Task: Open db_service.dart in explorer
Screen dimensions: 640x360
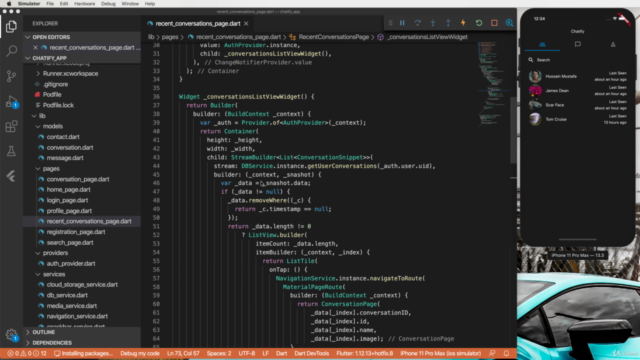Action: (x=67, y=296)
